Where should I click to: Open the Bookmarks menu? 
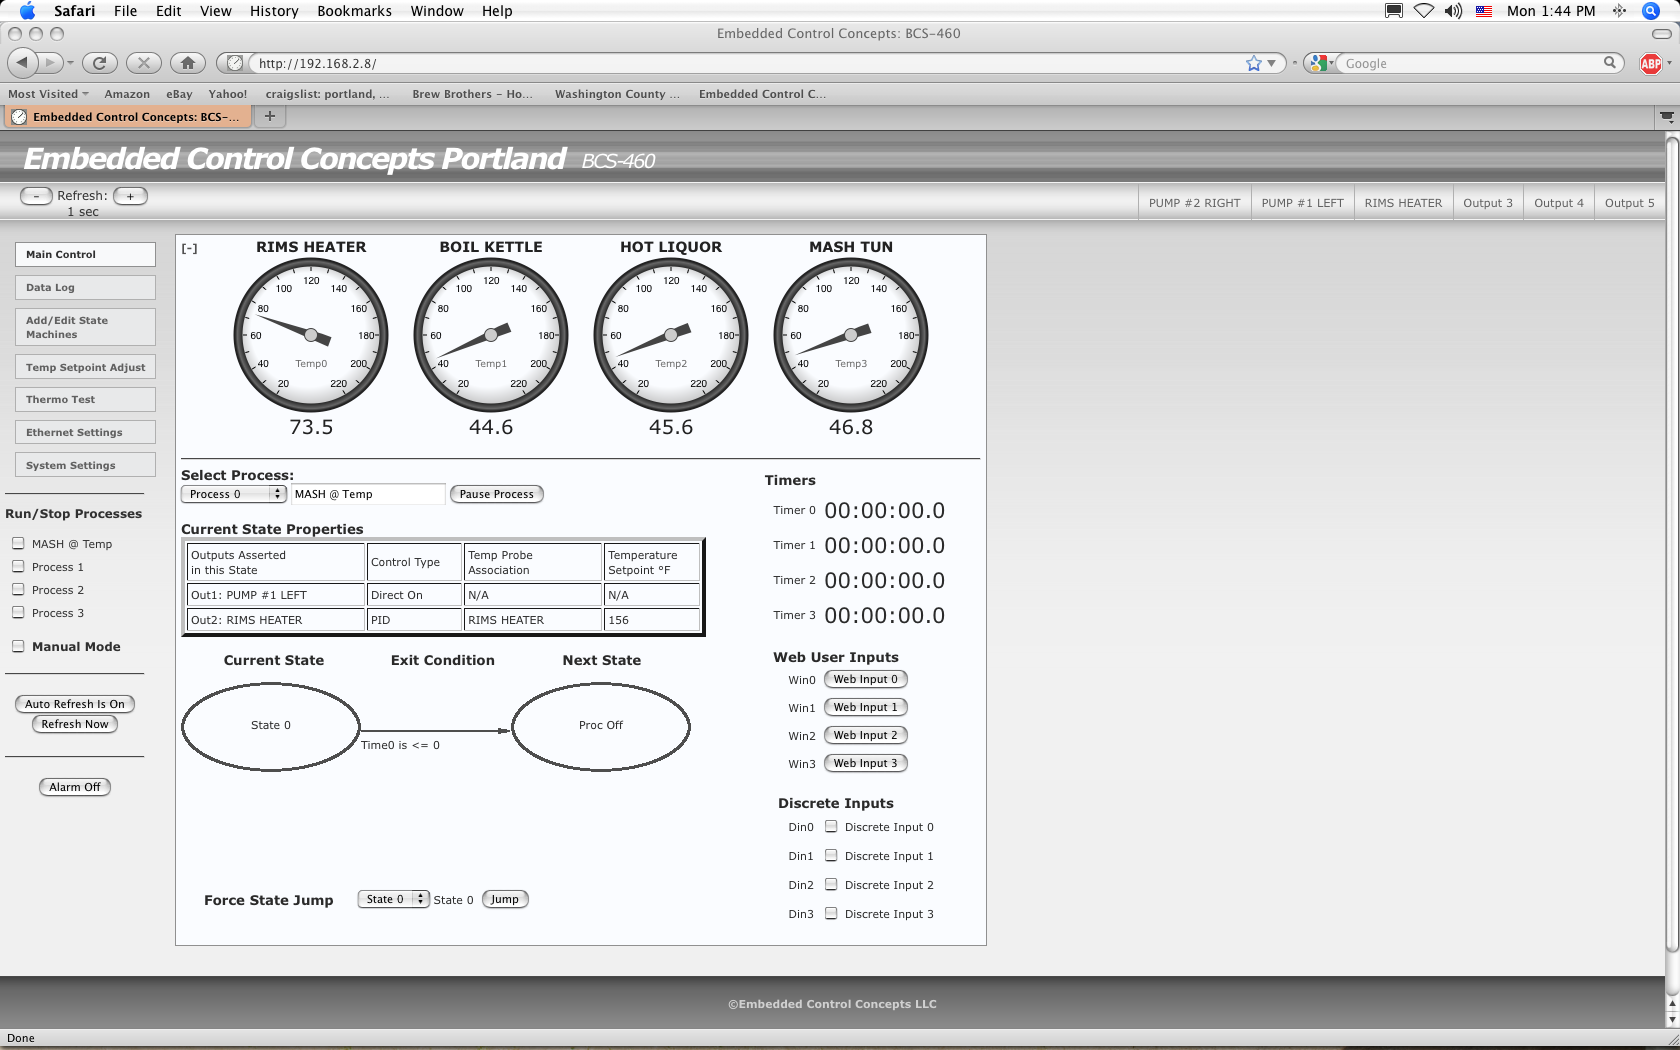354,11
